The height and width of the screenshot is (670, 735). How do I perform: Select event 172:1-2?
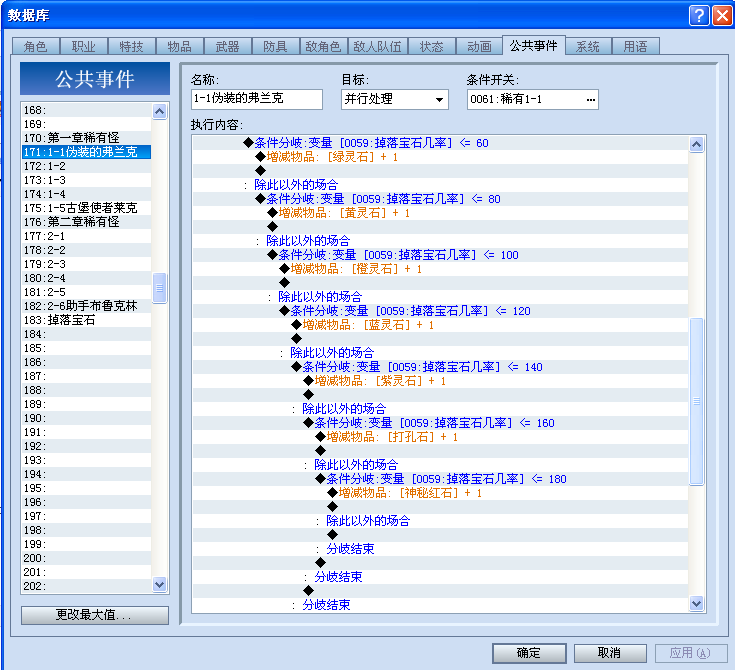pos(87,166)
